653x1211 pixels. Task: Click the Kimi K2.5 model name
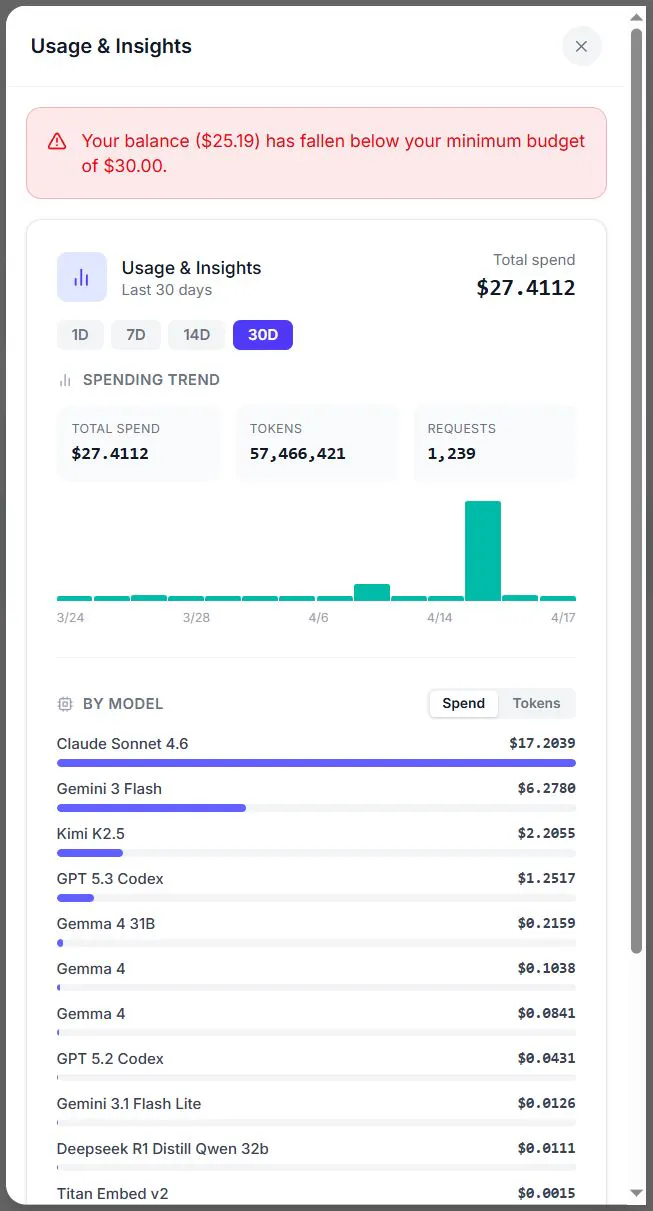tap(91, 834)
